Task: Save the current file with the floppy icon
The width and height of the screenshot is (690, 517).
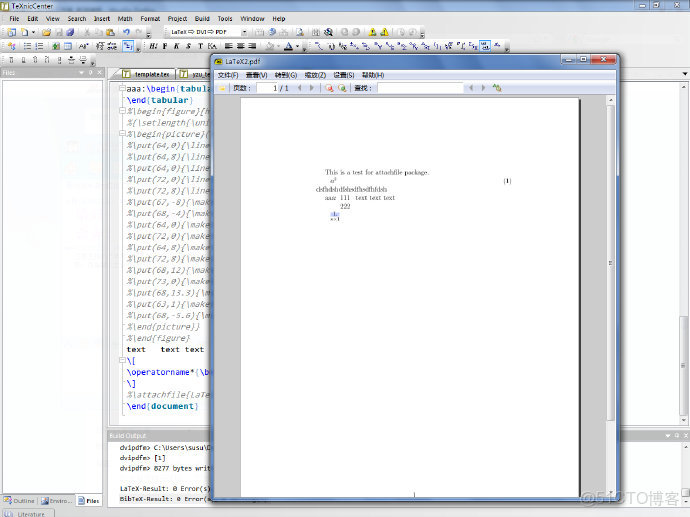Action: [x=59, y=32]
